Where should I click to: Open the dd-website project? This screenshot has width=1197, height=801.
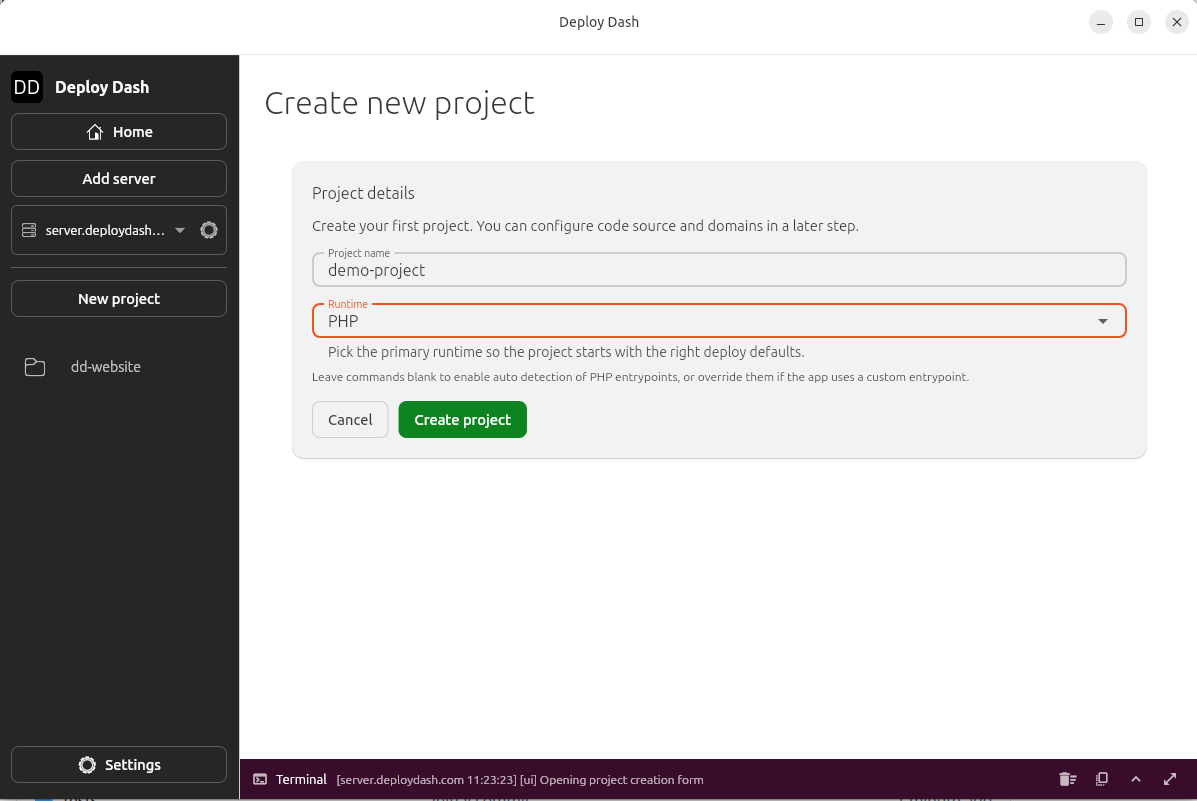pyautogui.click(x=105, y=366)
